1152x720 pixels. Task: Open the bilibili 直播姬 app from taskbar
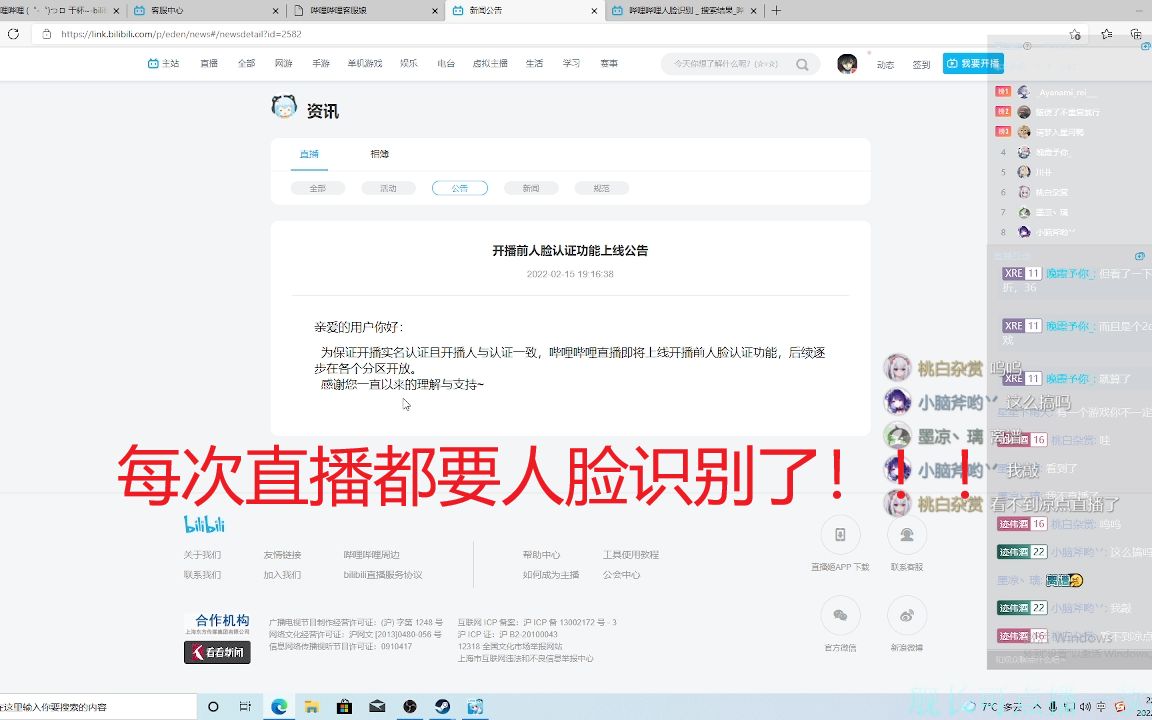pos(473,705)
